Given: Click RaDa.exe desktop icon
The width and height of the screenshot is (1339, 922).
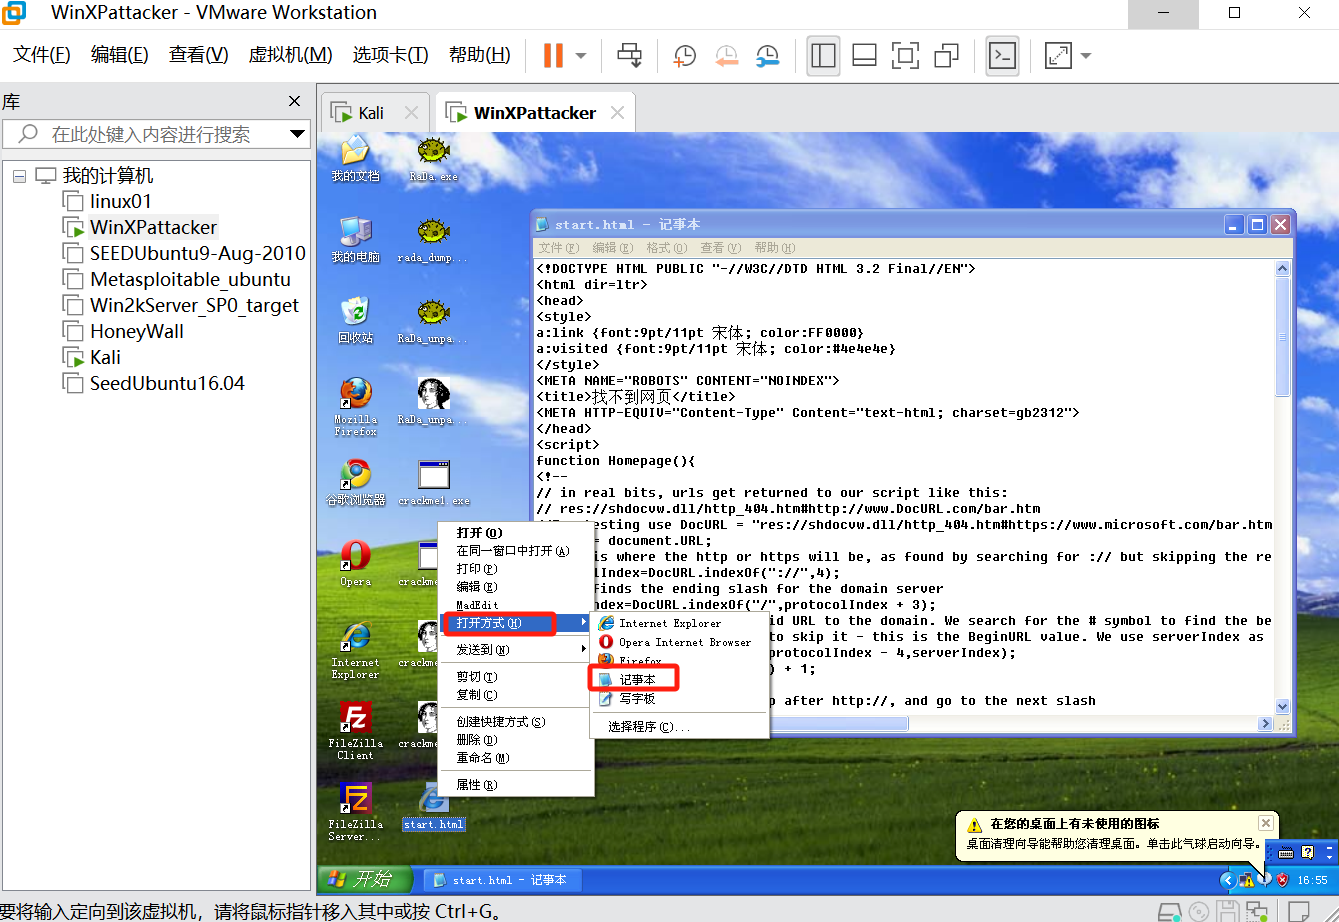Looking at the screenshot, I should click(x=433, y=160).
